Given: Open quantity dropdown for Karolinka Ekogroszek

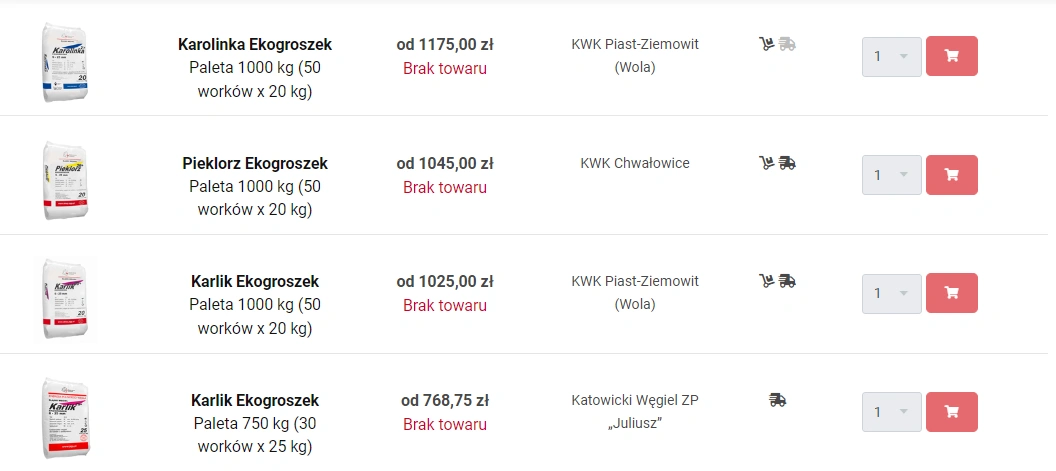Looking at the screenshot, I should coord(891,56).
